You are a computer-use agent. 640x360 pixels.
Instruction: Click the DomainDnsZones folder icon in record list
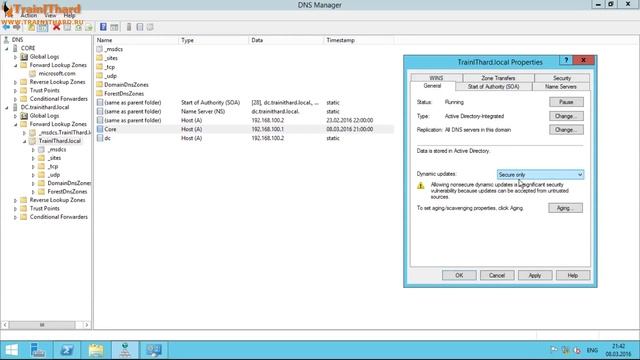(100, 84)
